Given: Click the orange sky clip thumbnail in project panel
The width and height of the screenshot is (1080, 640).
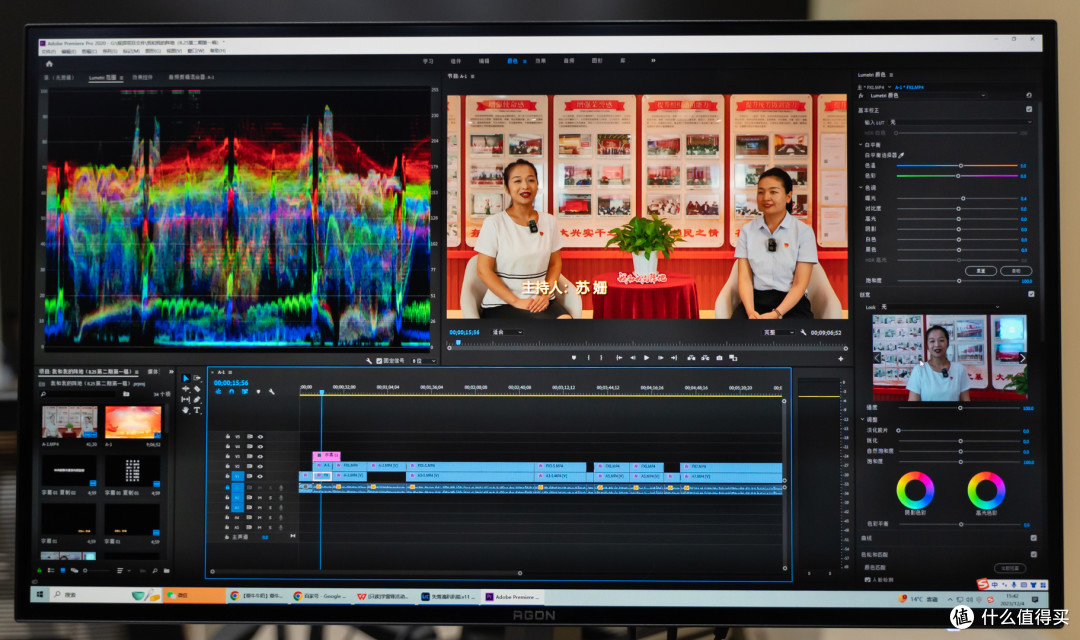Looking at the screenshot, I should pyautogui.click(x=133, y=422).
